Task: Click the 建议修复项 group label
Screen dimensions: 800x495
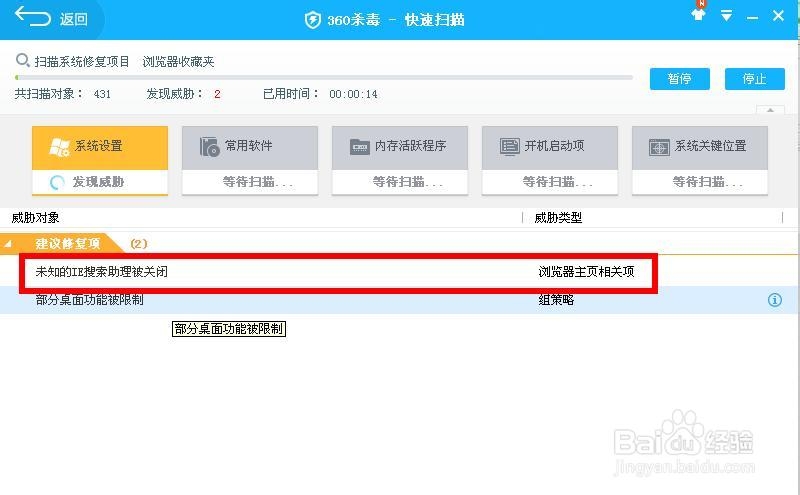Action: click(68, 244)
